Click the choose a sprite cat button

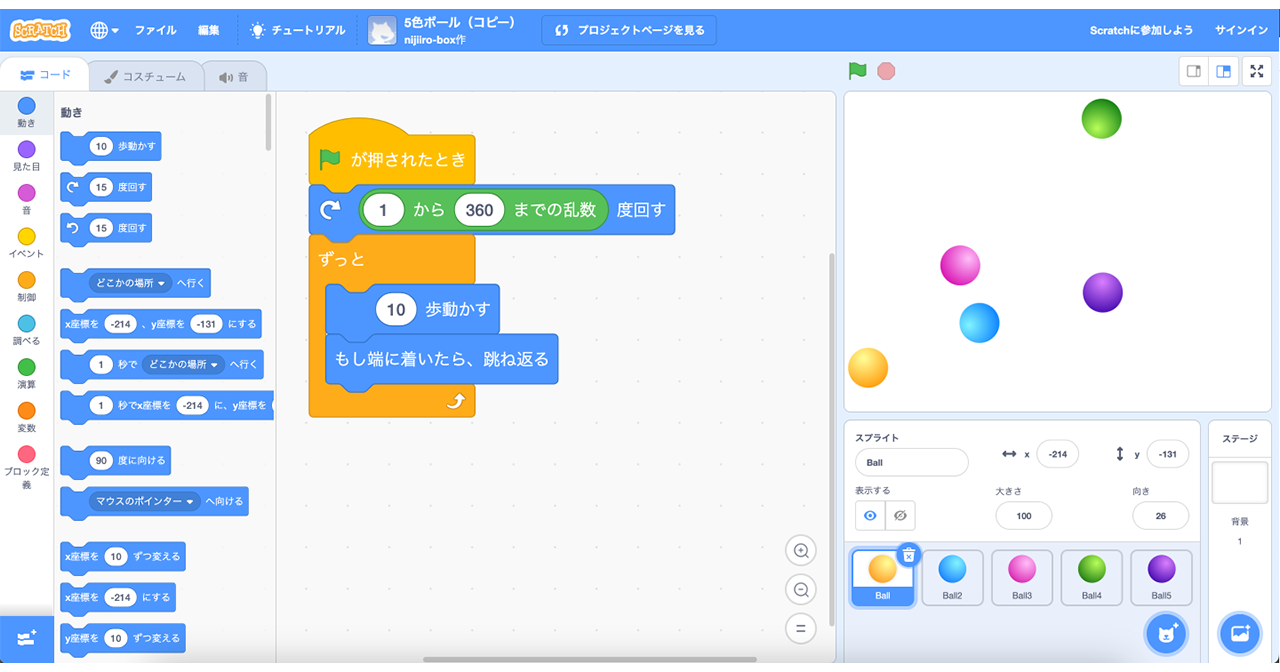point(1164,634)
